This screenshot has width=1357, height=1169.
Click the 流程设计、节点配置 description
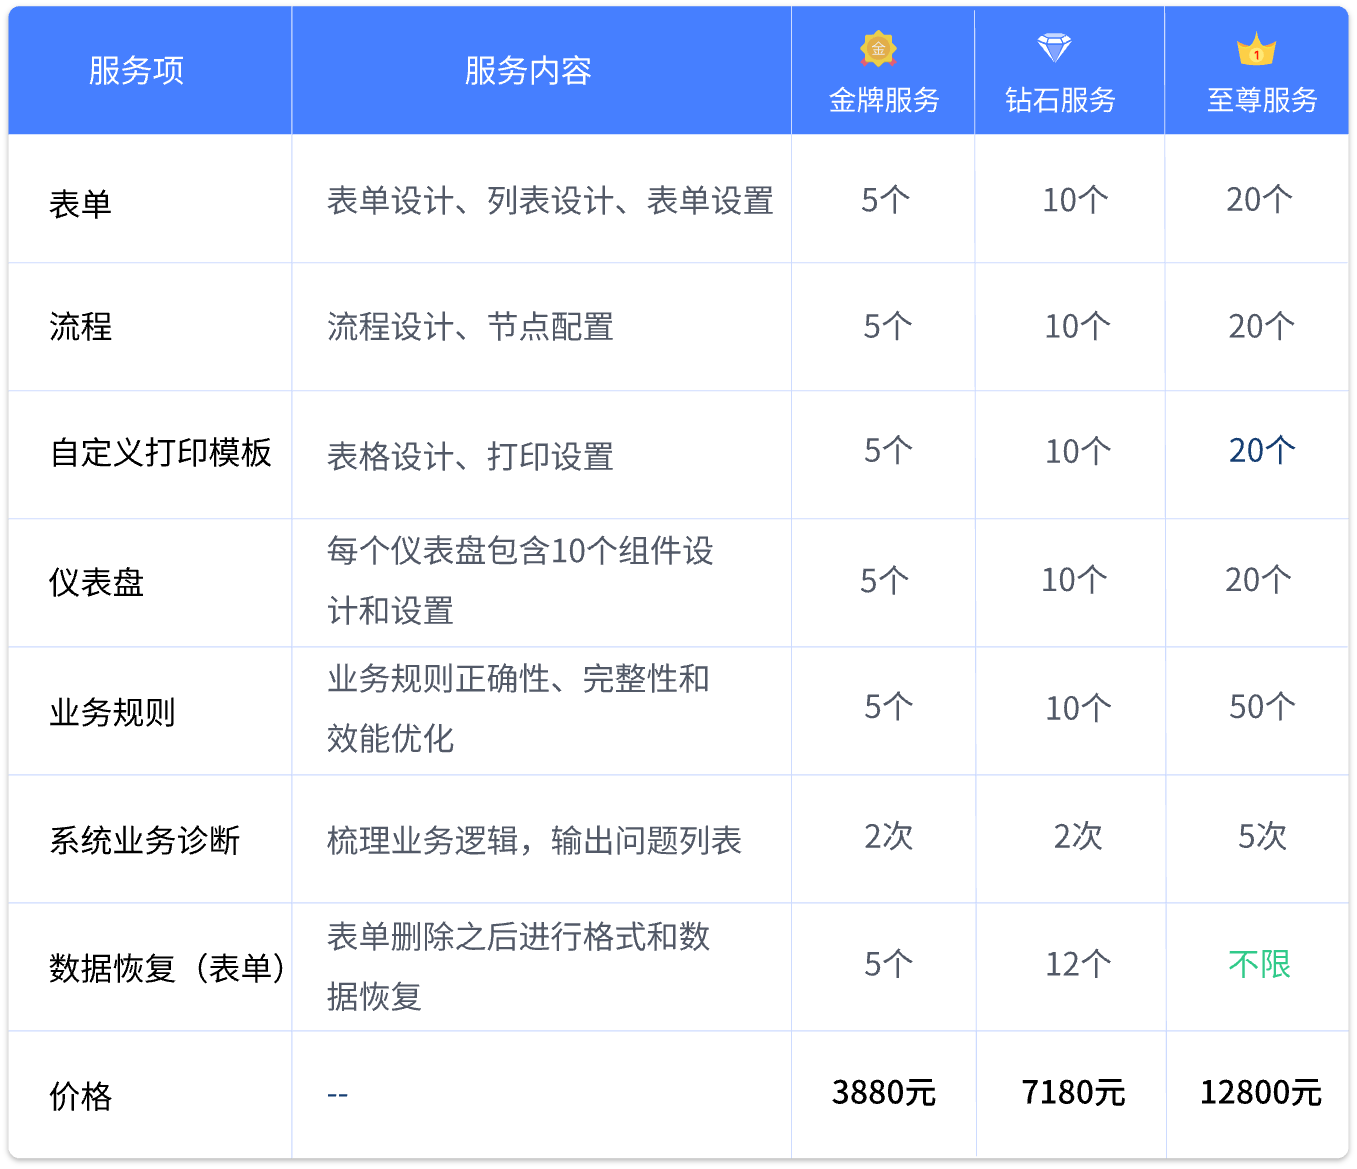[x=470, y=327]
